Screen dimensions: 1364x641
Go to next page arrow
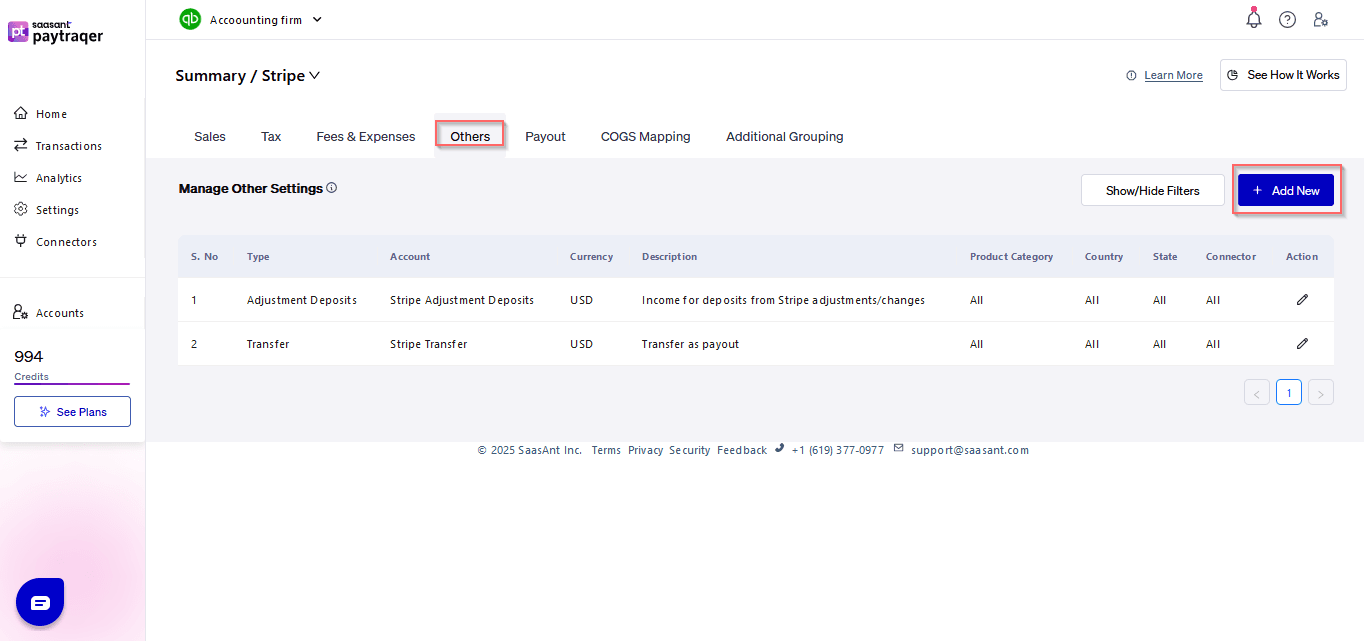pyautogui.click(x=1321, y=392)
